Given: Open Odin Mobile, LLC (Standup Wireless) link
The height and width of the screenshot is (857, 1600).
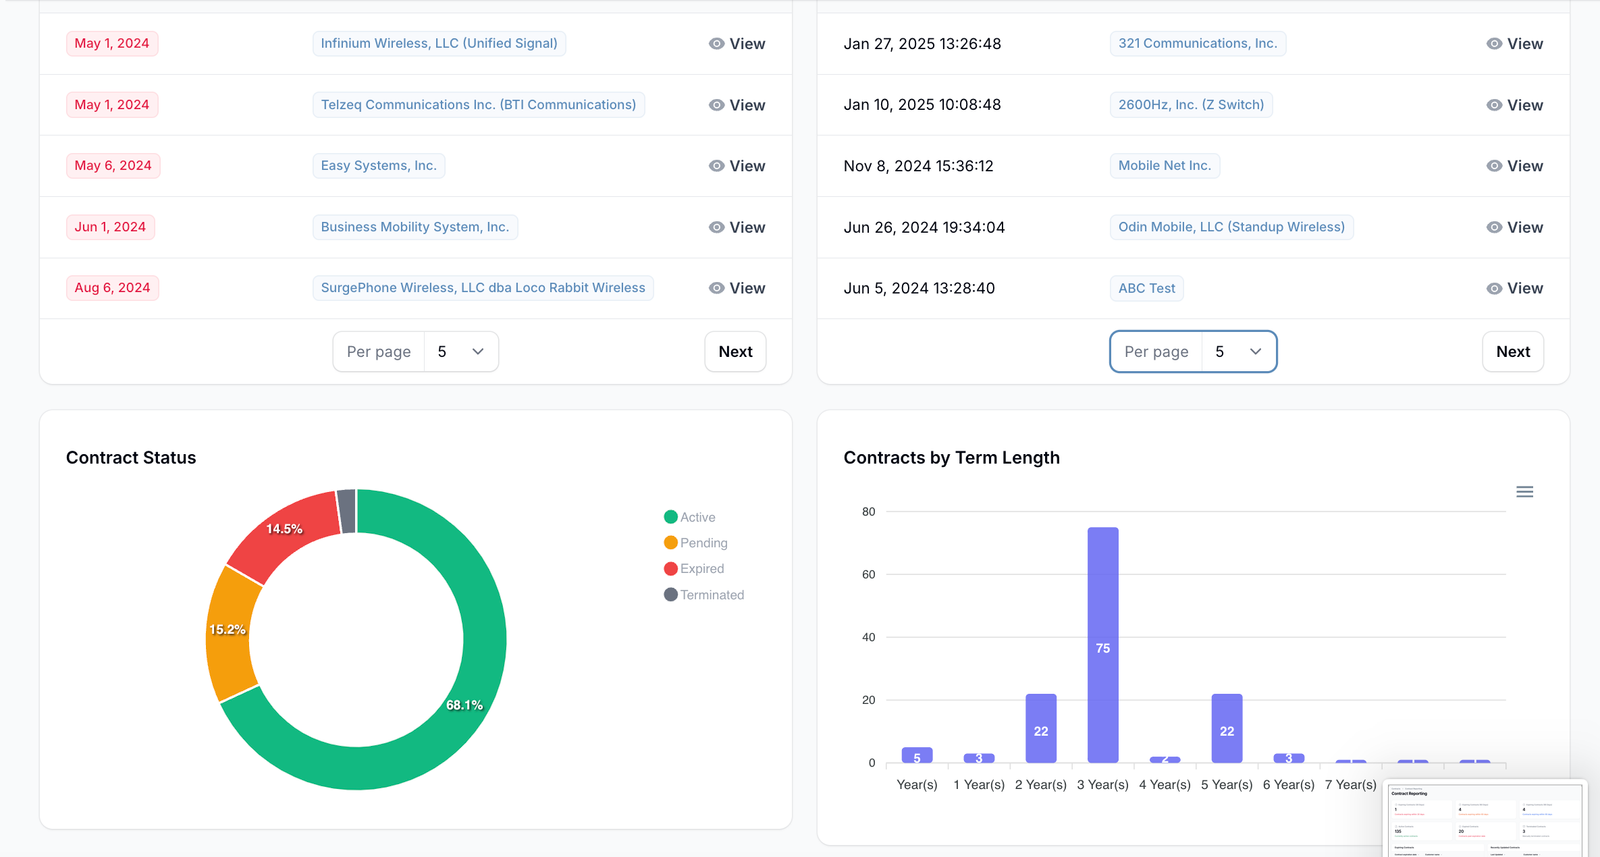Looking at the screenshot, I should pos(1231,227).
